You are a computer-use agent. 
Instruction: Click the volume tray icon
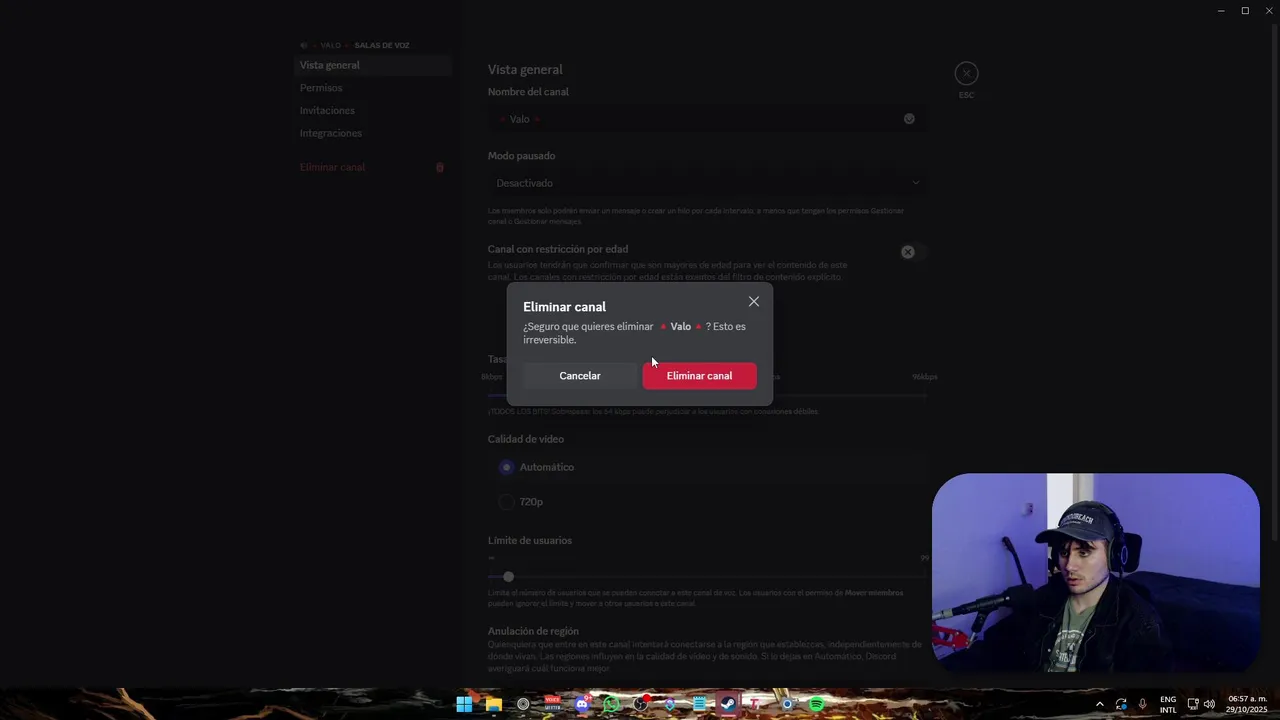[x=1209, y=704]
